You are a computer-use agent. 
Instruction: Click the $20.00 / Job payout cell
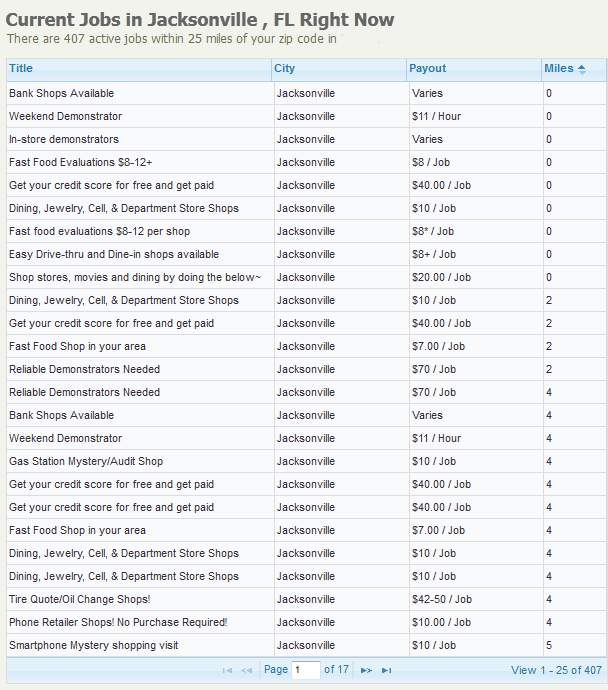(441, 277)
